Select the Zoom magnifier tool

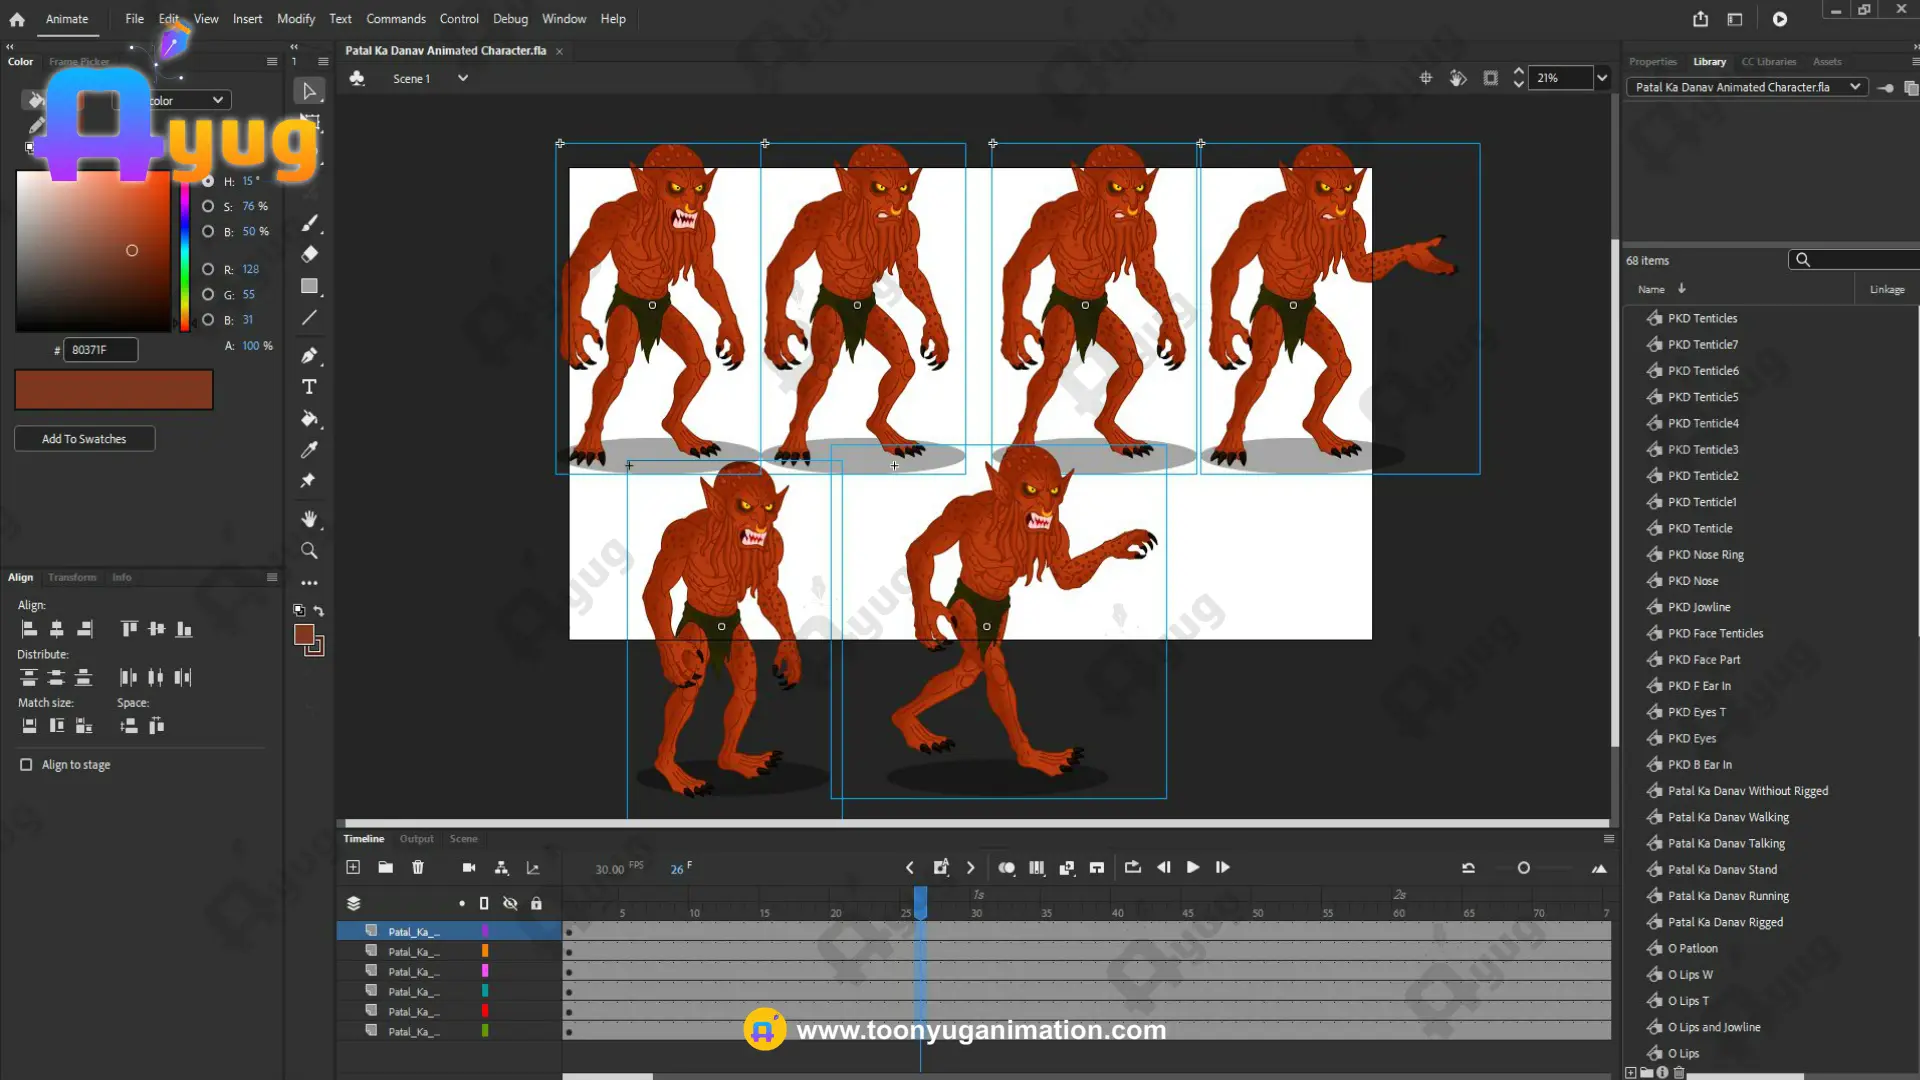tap(309, 551)
